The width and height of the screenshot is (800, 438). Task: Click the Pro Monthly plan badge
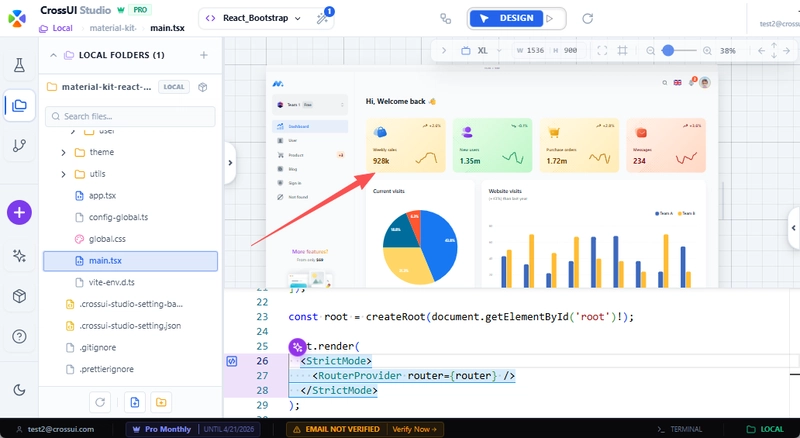(x=162, y=429)
